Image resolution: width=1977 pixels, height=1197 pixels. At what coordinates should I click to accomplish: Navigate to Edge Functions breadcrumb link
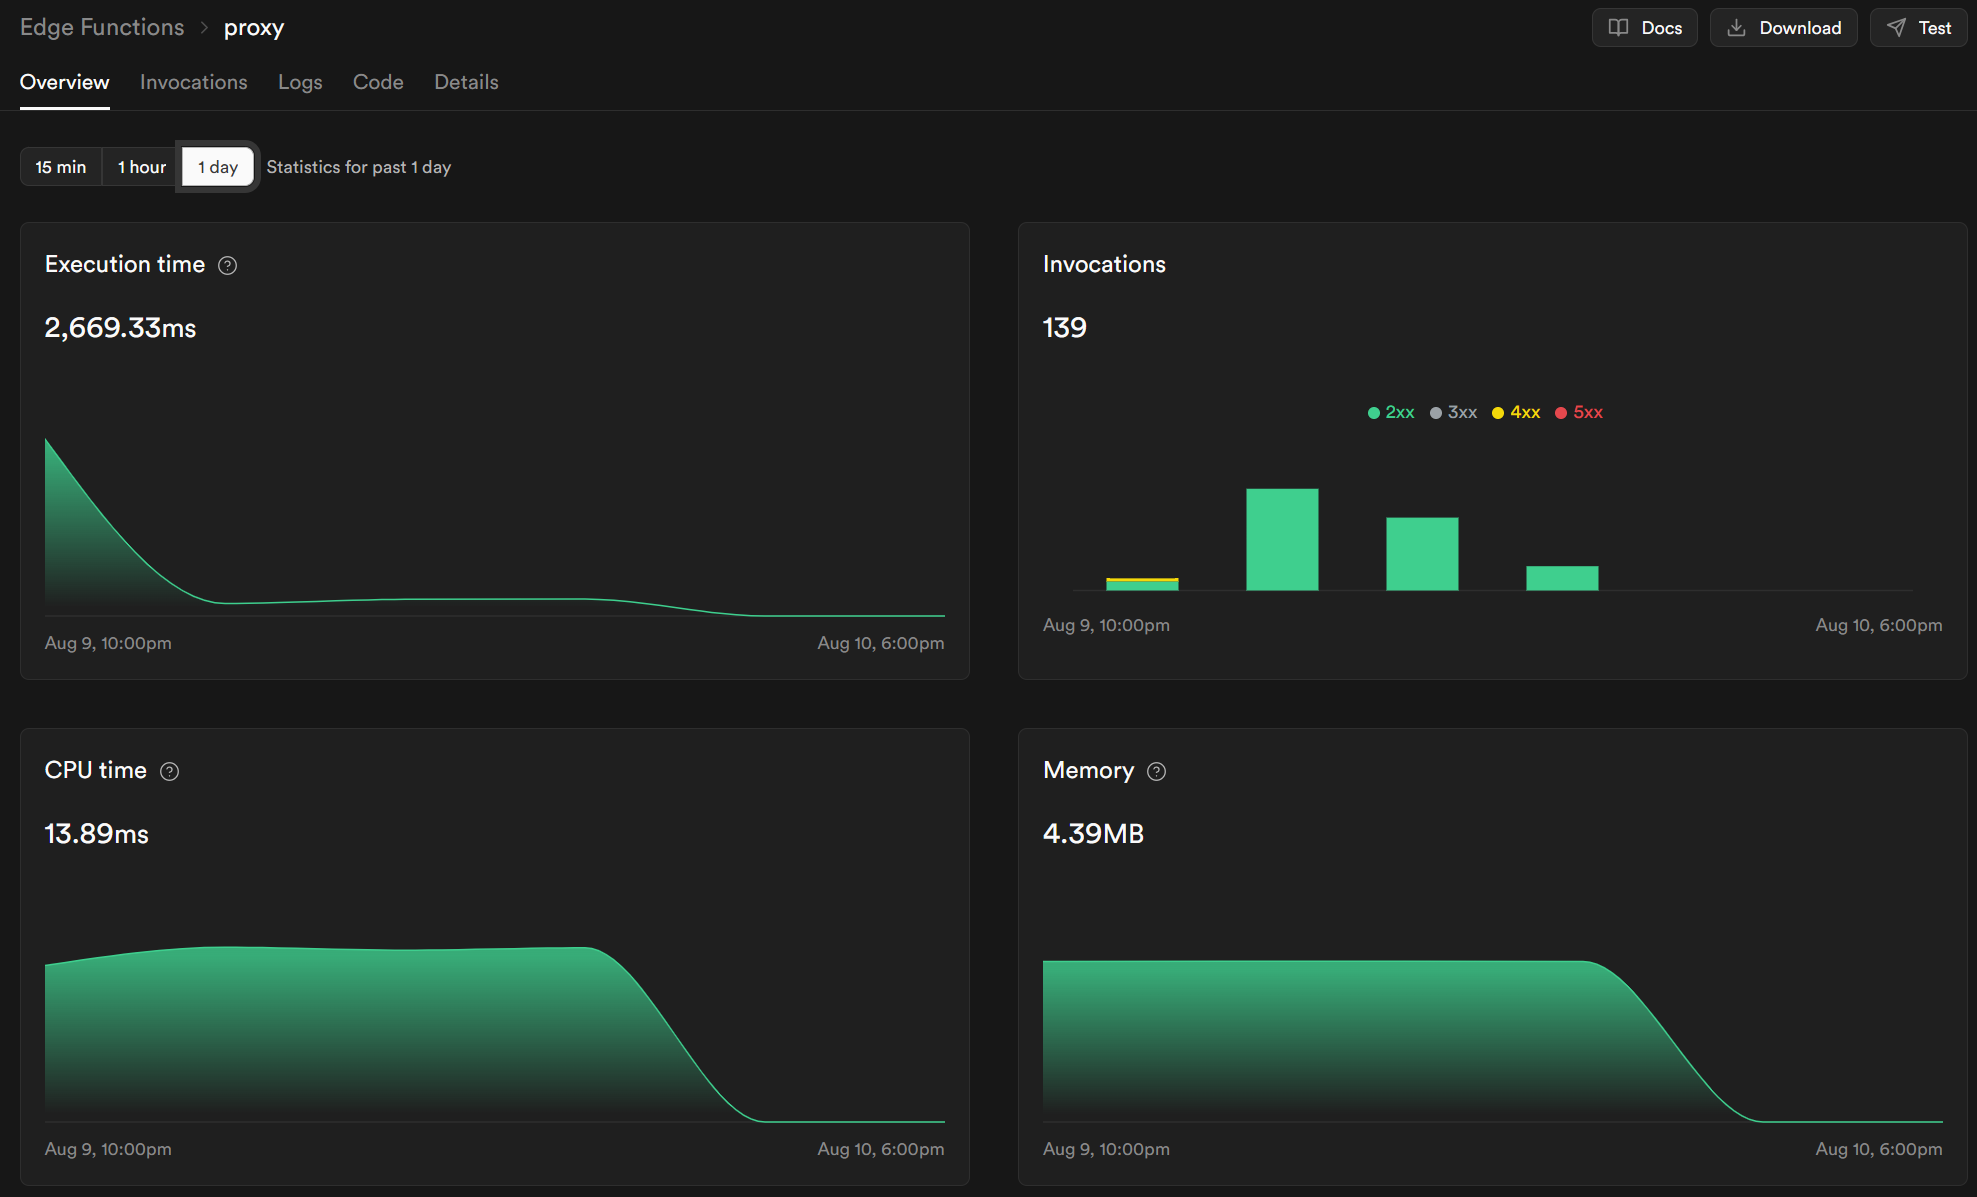102,28
